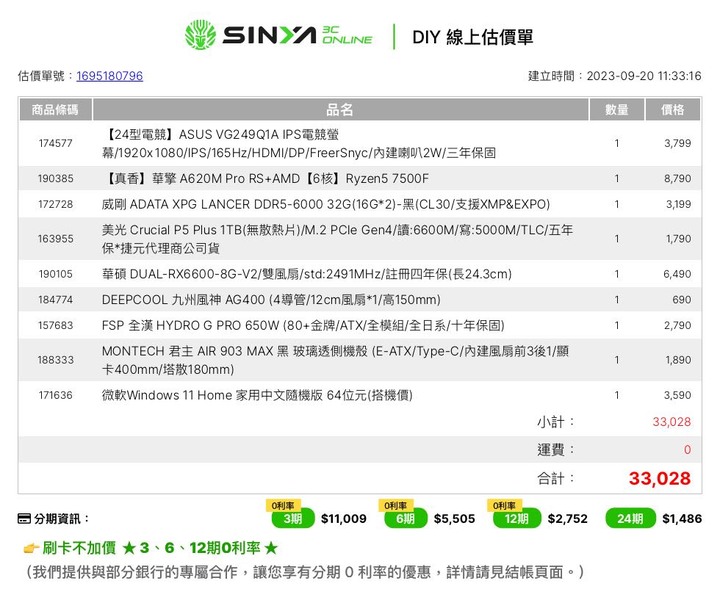
Task: Click the $1,486 installment amount
Action: pos(682,519)
